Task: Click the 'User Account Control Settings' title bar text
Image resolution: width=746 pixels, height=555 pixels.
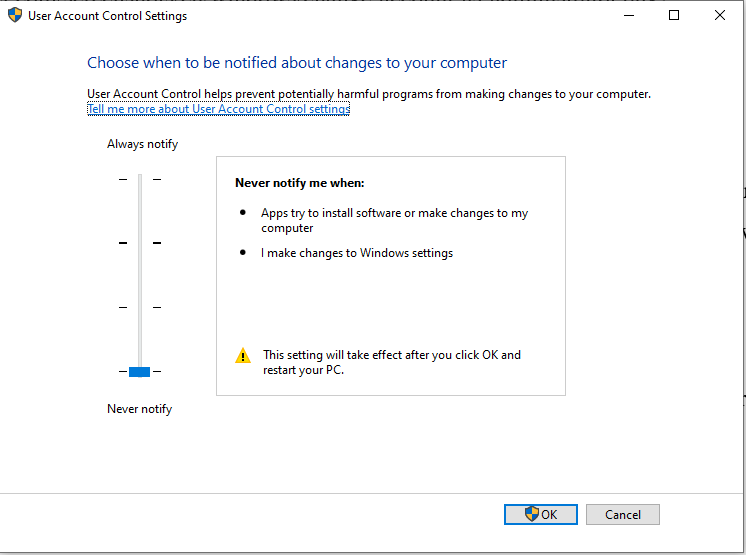Action: click(x=107, y=16)
